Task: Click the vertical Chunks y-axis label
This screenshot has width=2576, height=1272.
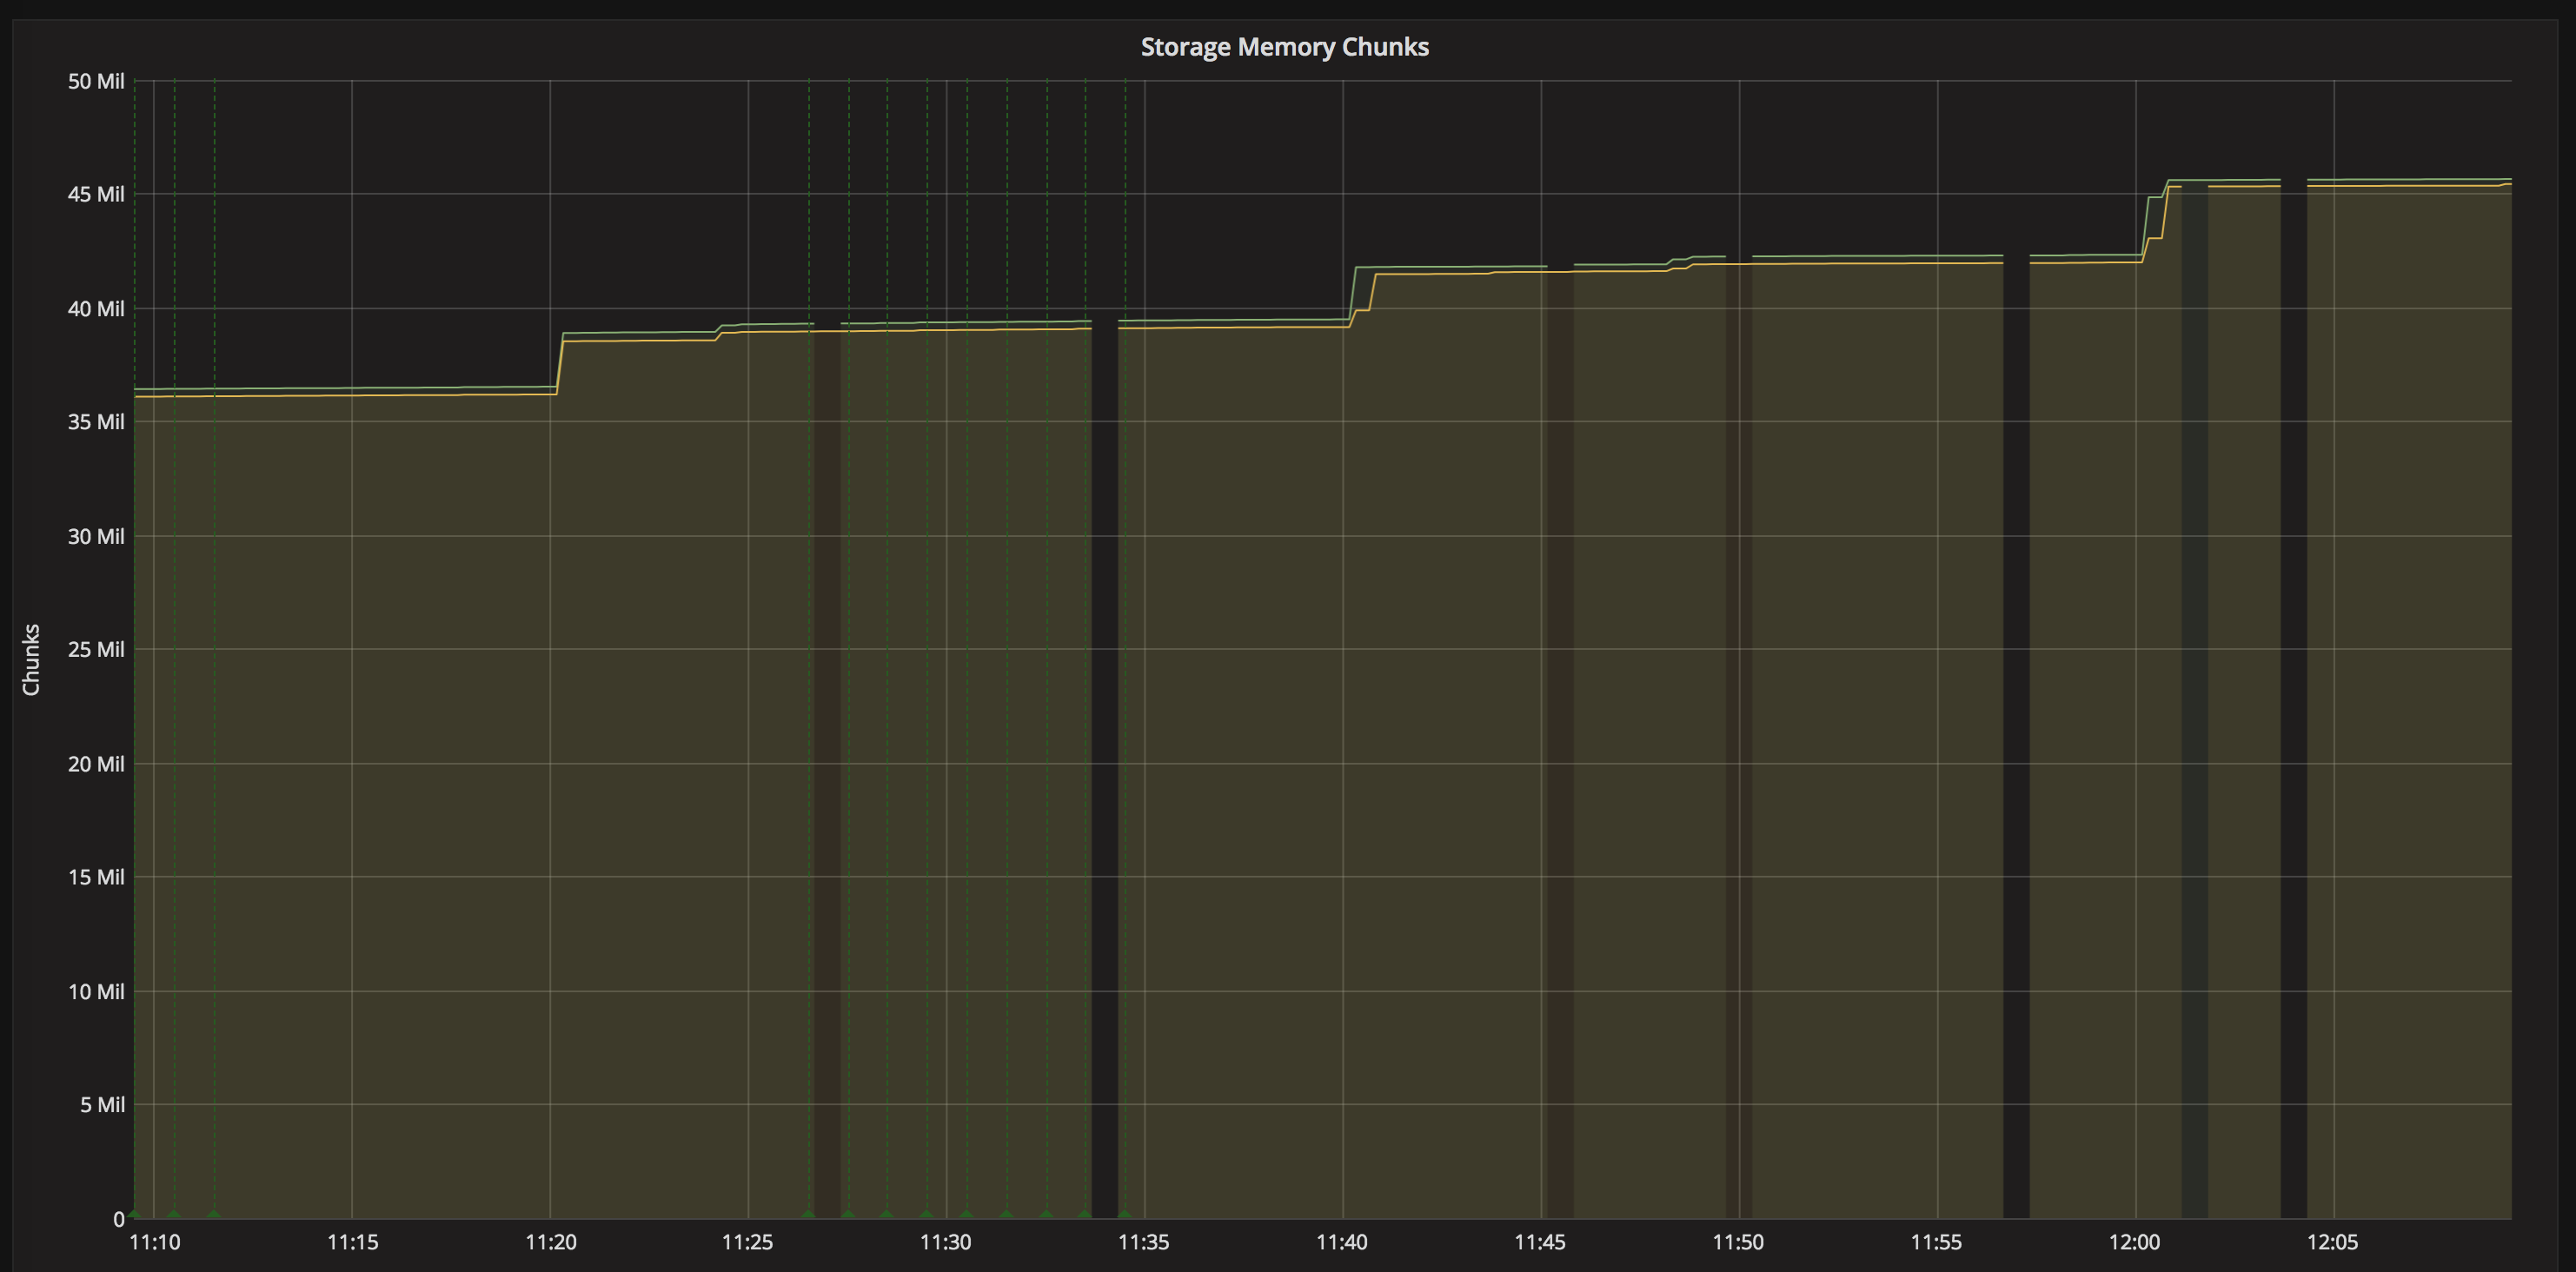Action: point(31,659)
